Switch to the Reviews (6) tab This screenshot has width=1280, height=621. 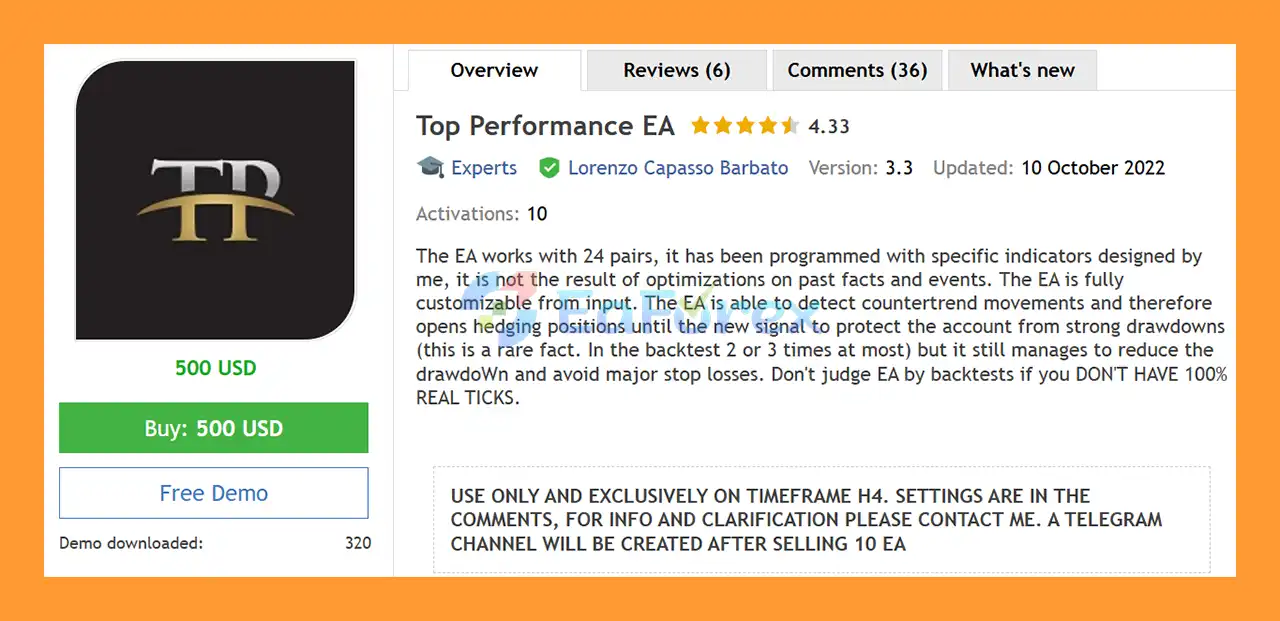tap(677, 70)
